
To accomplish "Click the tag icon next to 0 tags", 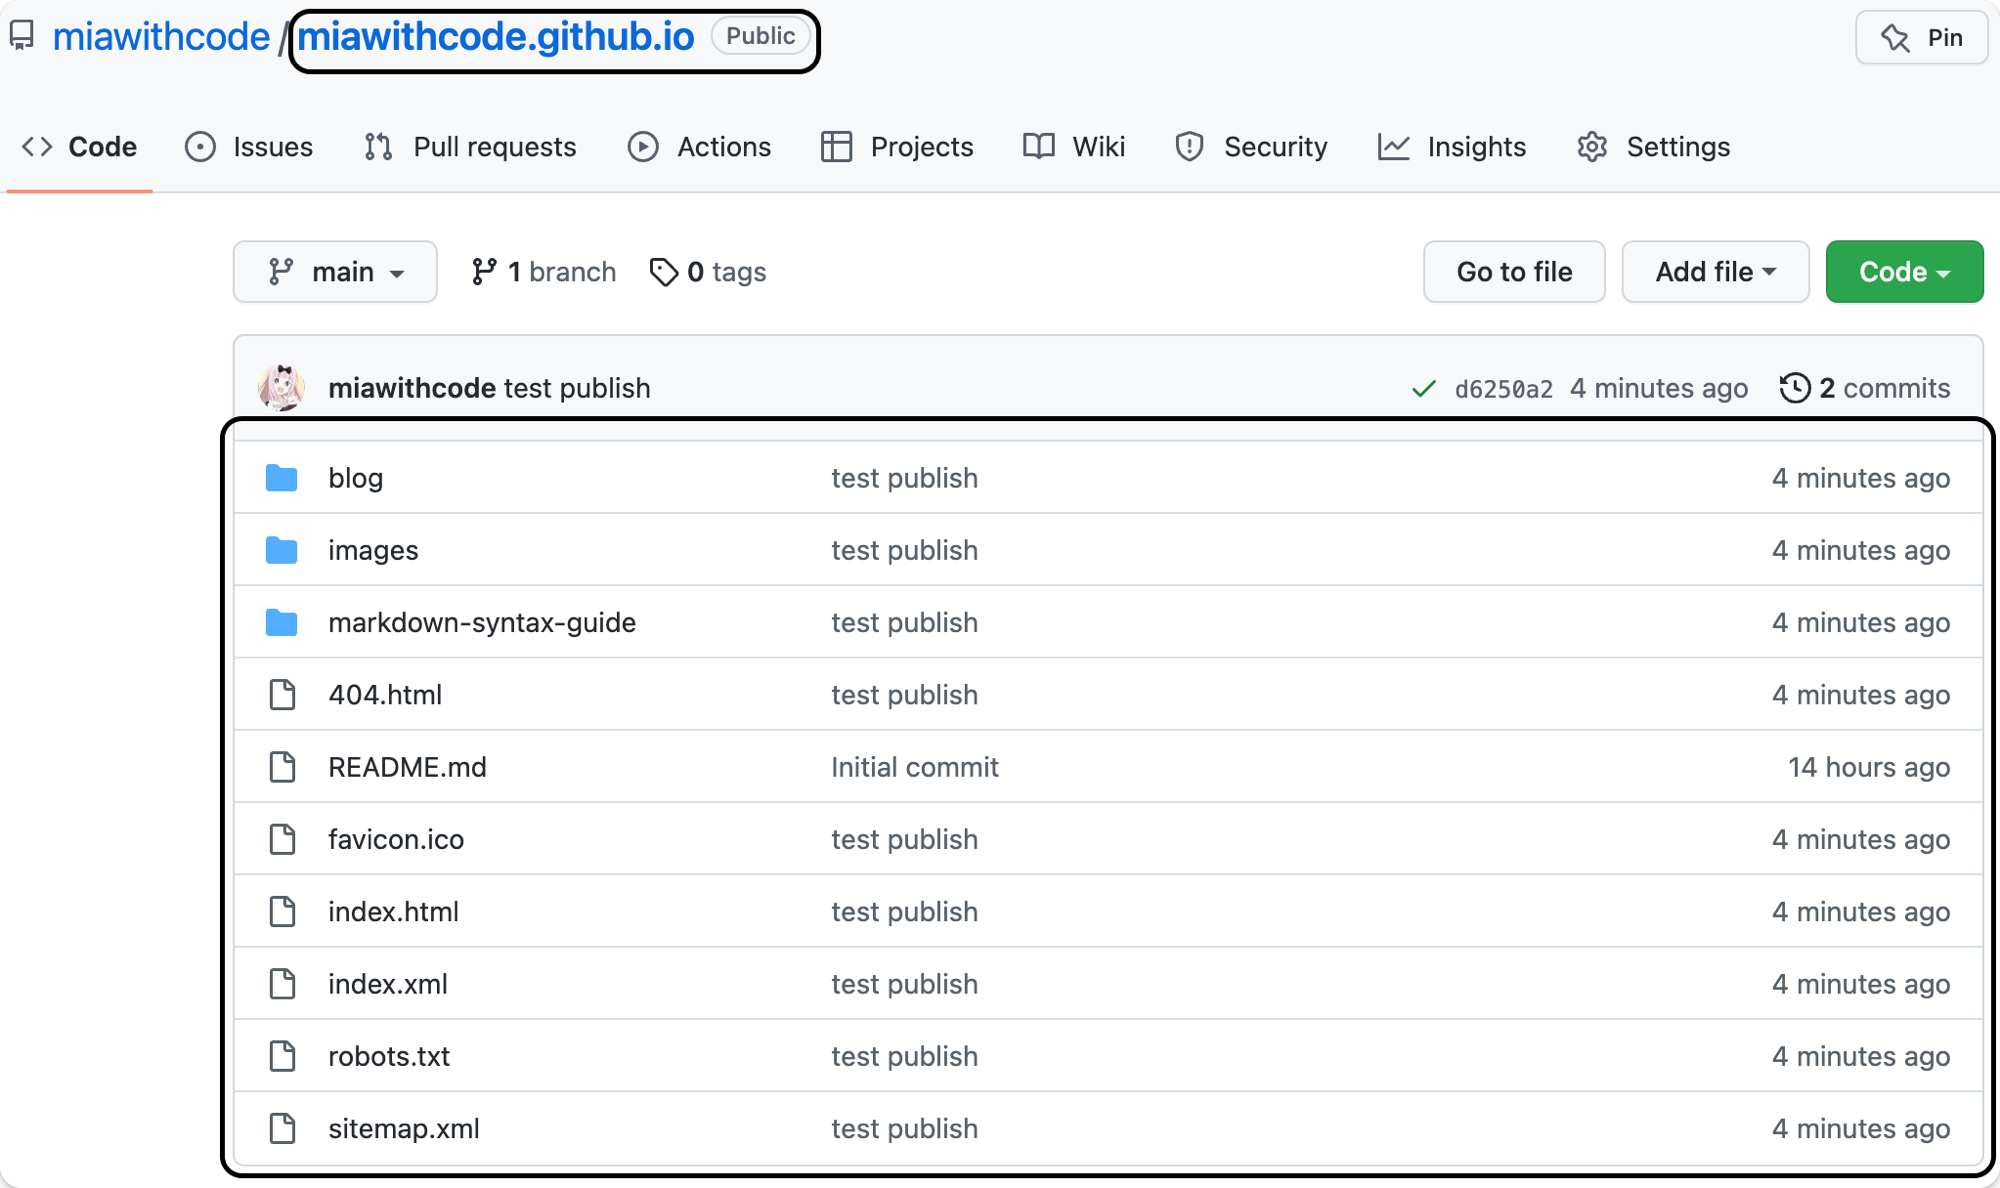I will pos(663,272).
